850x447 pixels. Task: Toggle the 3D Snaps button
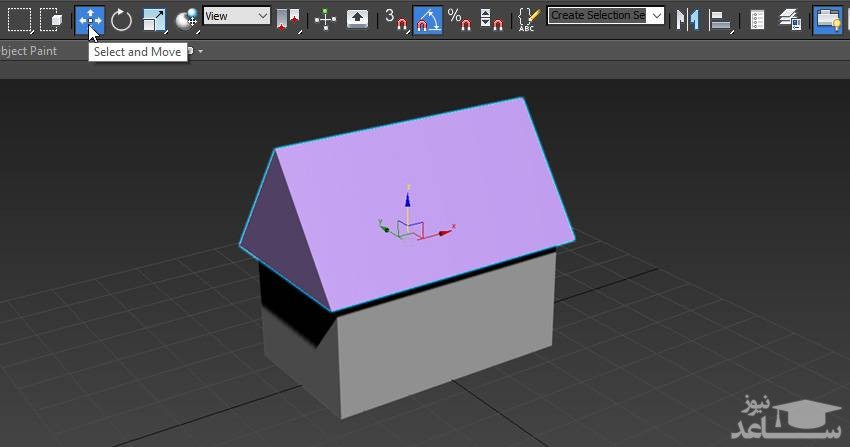coord(395,18)
